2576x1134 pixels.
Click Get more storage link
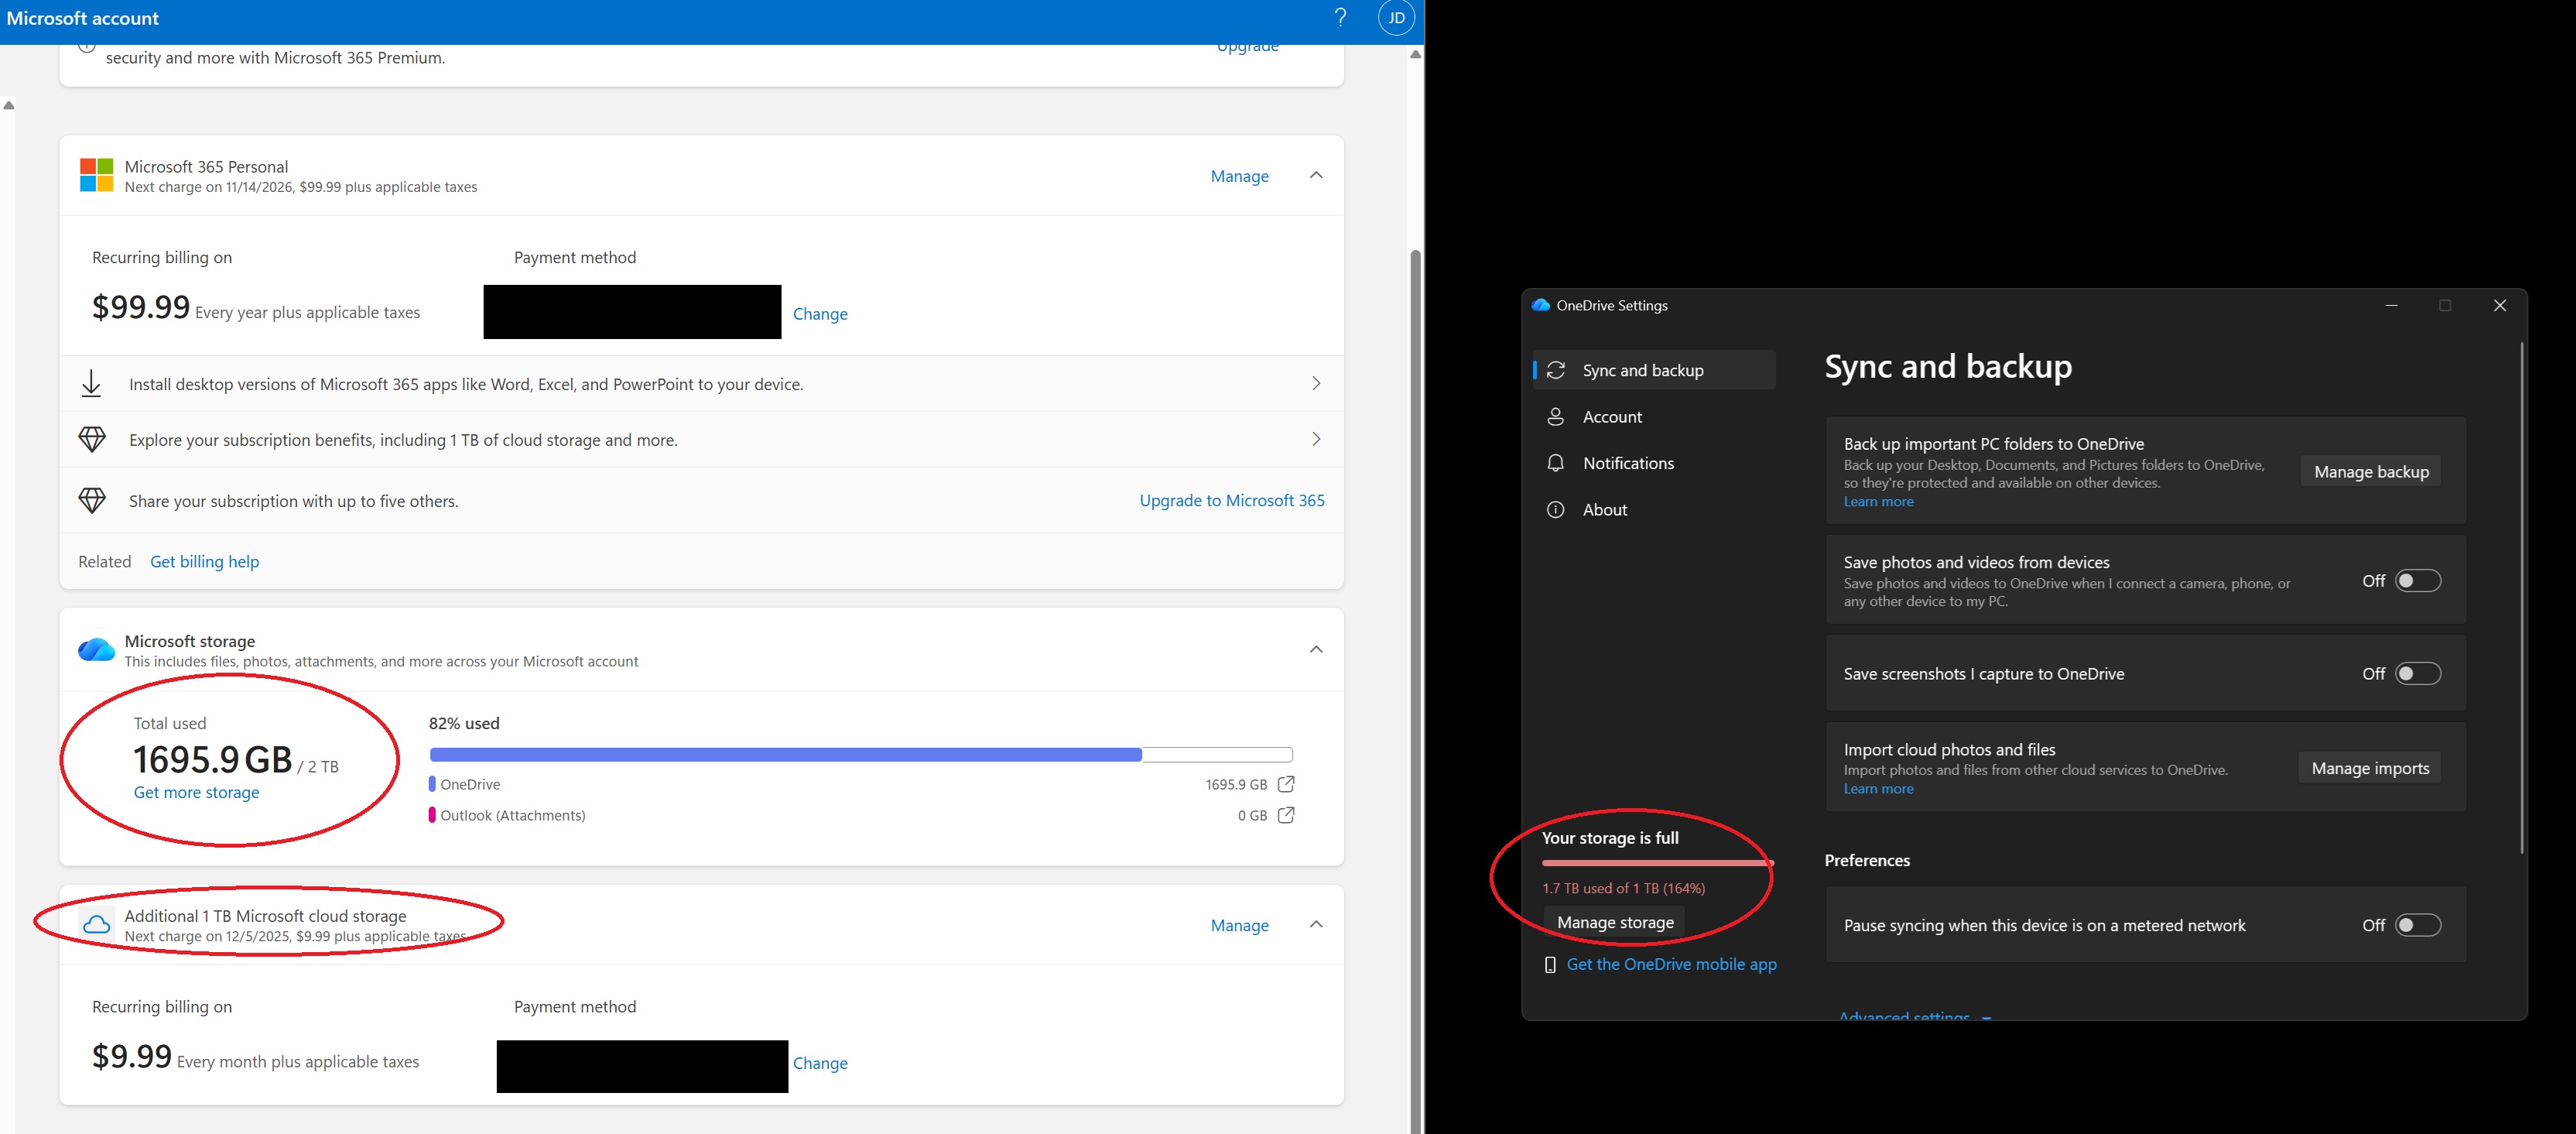click(196, 792)
